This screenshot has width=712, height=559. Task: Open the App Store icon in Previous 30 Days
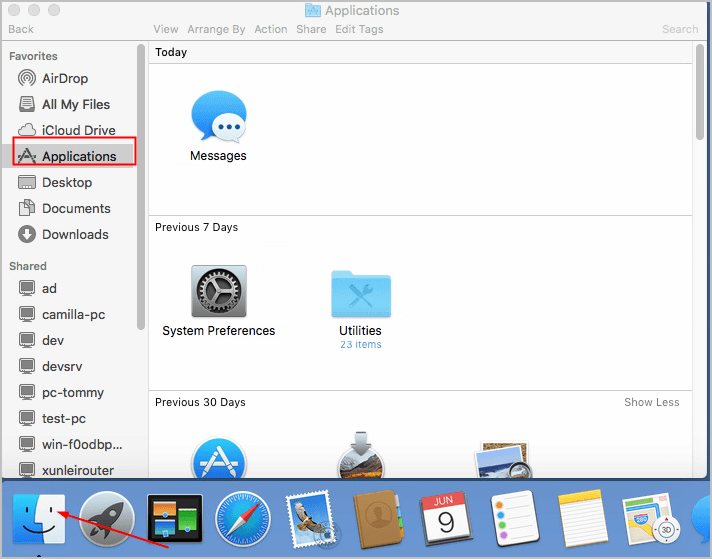pyautogui.click(x=219, y=457)
